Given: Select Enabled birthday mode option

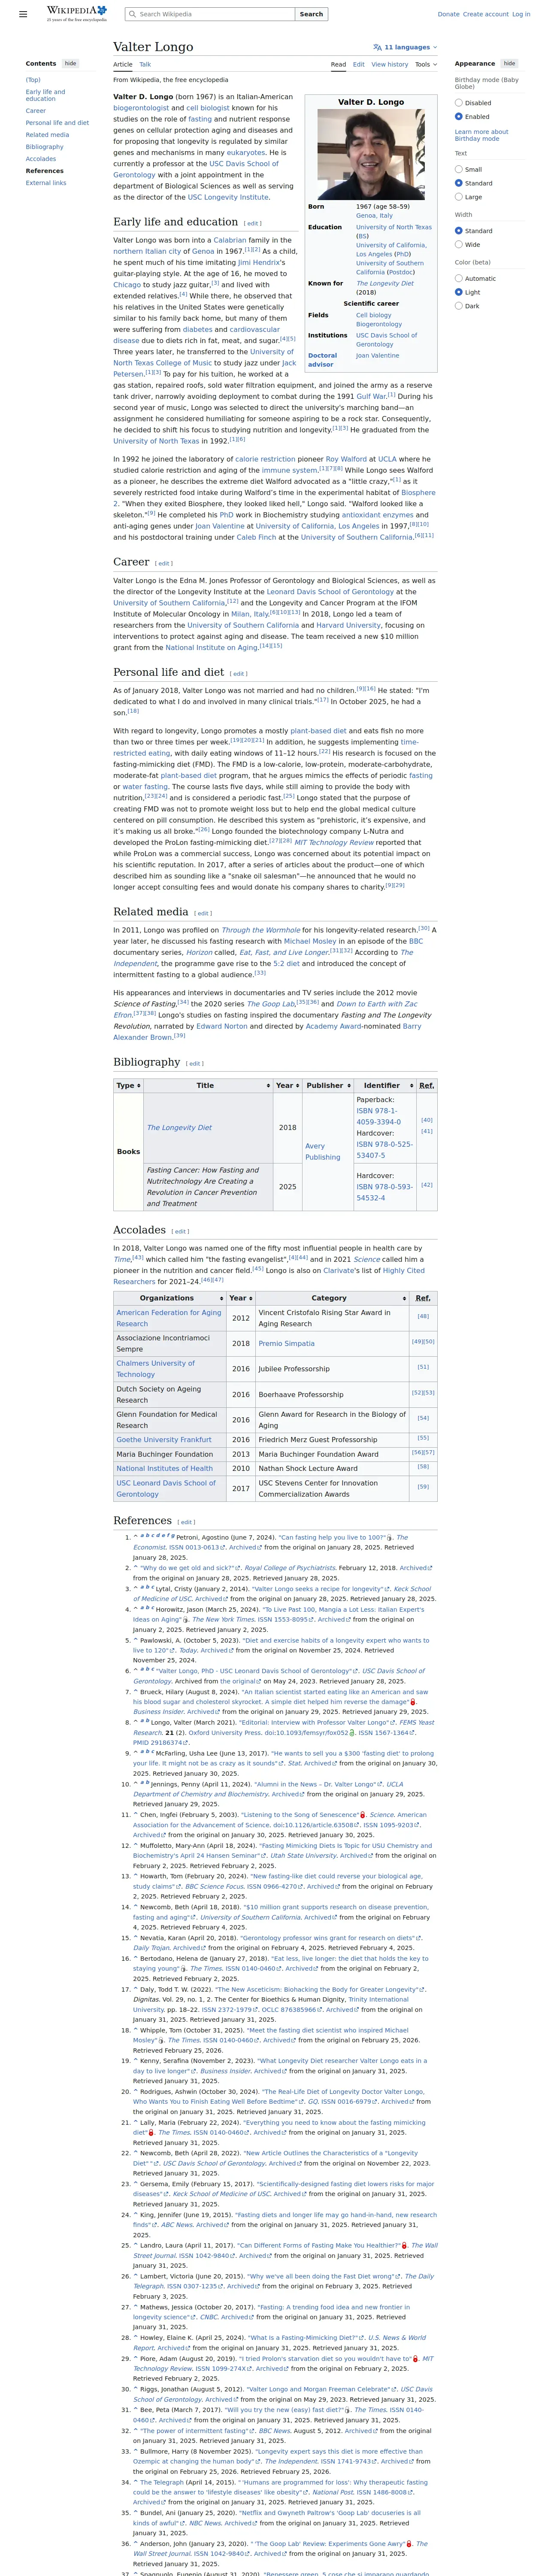Looking at the screenshot, I should (459, 117).
